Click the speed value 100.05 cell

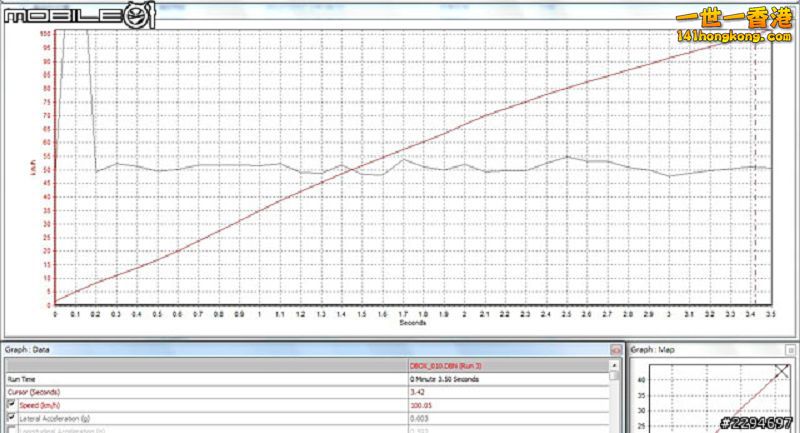[x=421, y=406]
